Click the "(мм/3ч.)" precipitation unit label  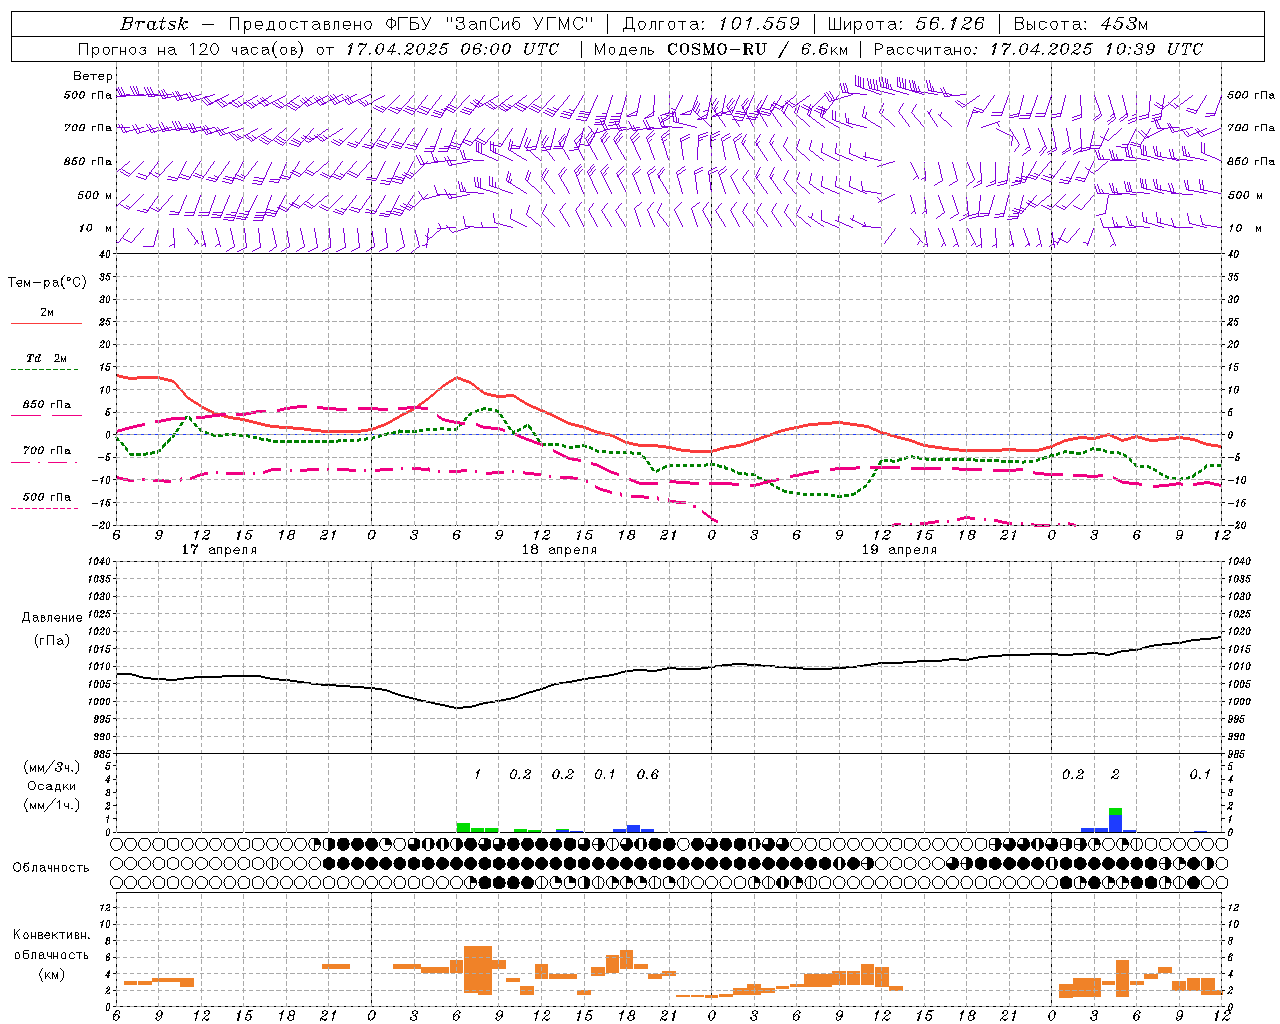(x=52, y=767)
